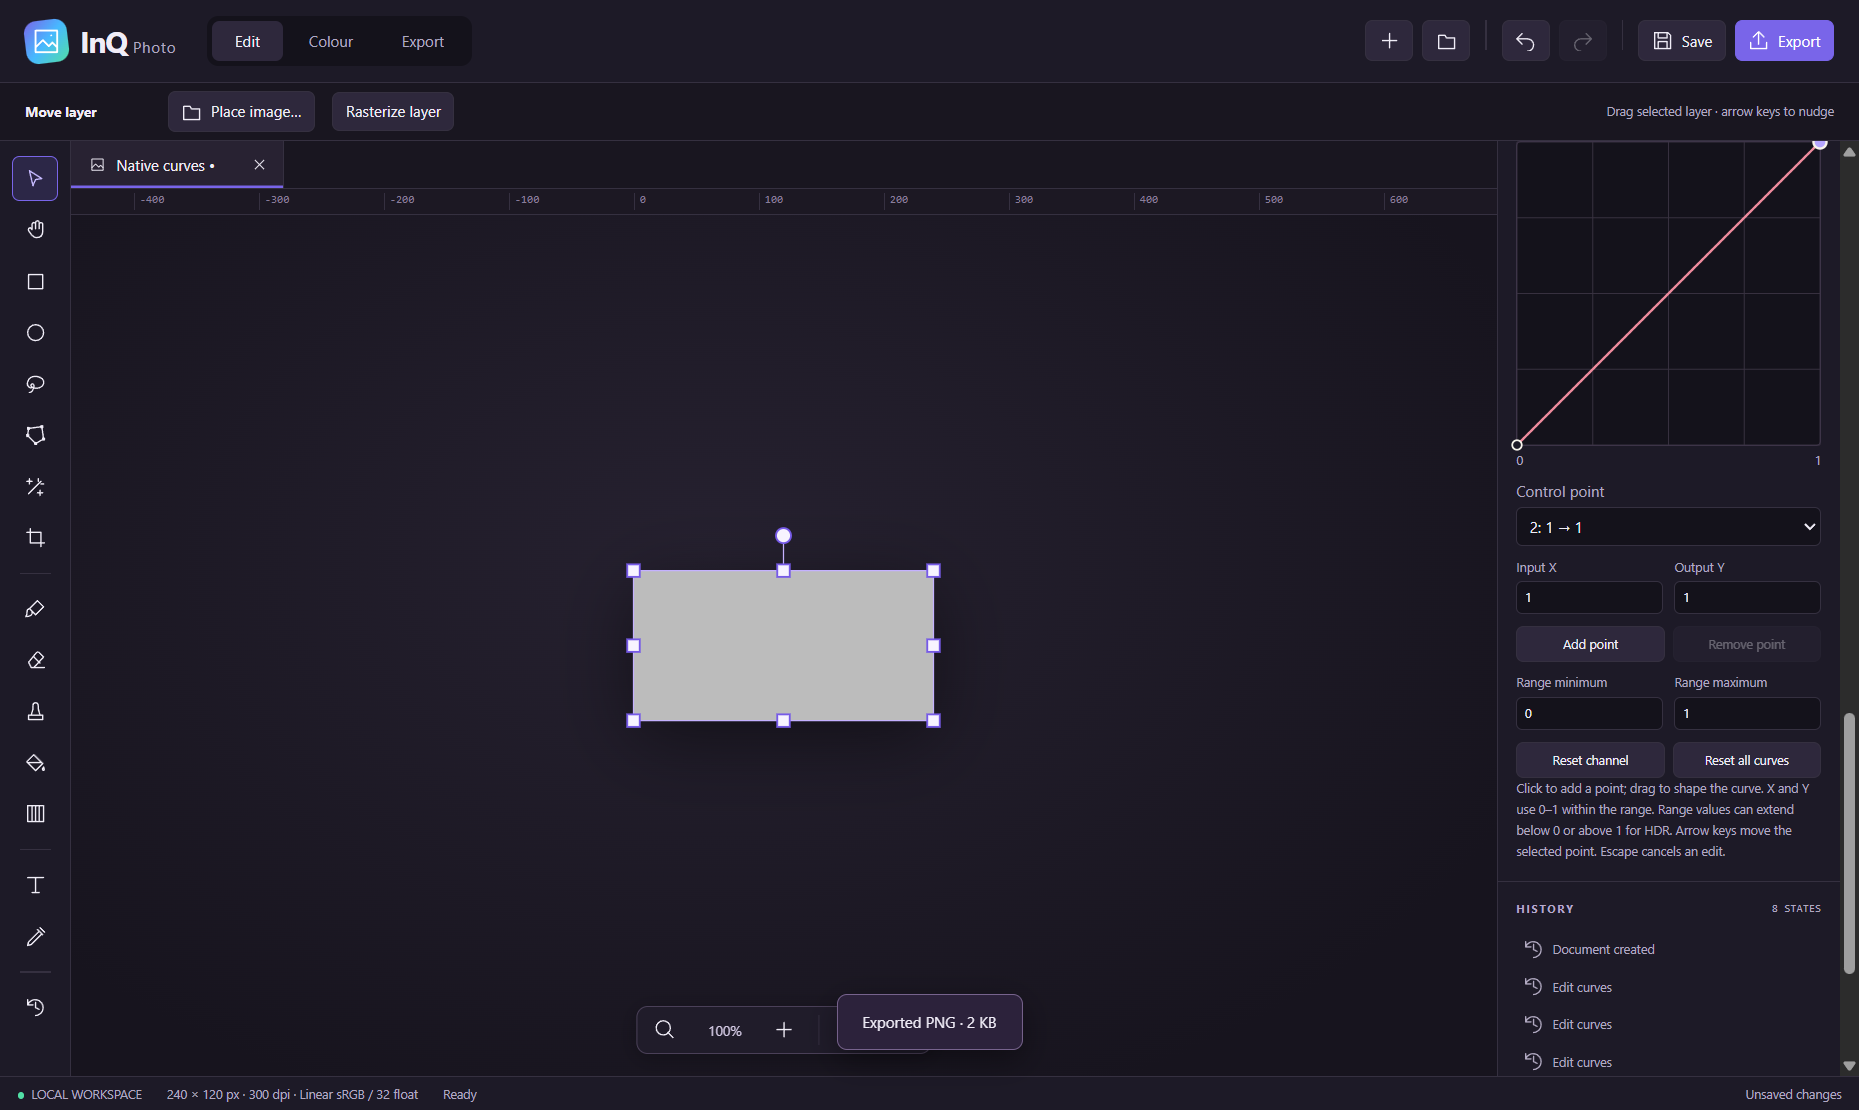Screen dimensions: 1859x1110
Task: Select the Eraser tool
Action: tap(35, 660)
